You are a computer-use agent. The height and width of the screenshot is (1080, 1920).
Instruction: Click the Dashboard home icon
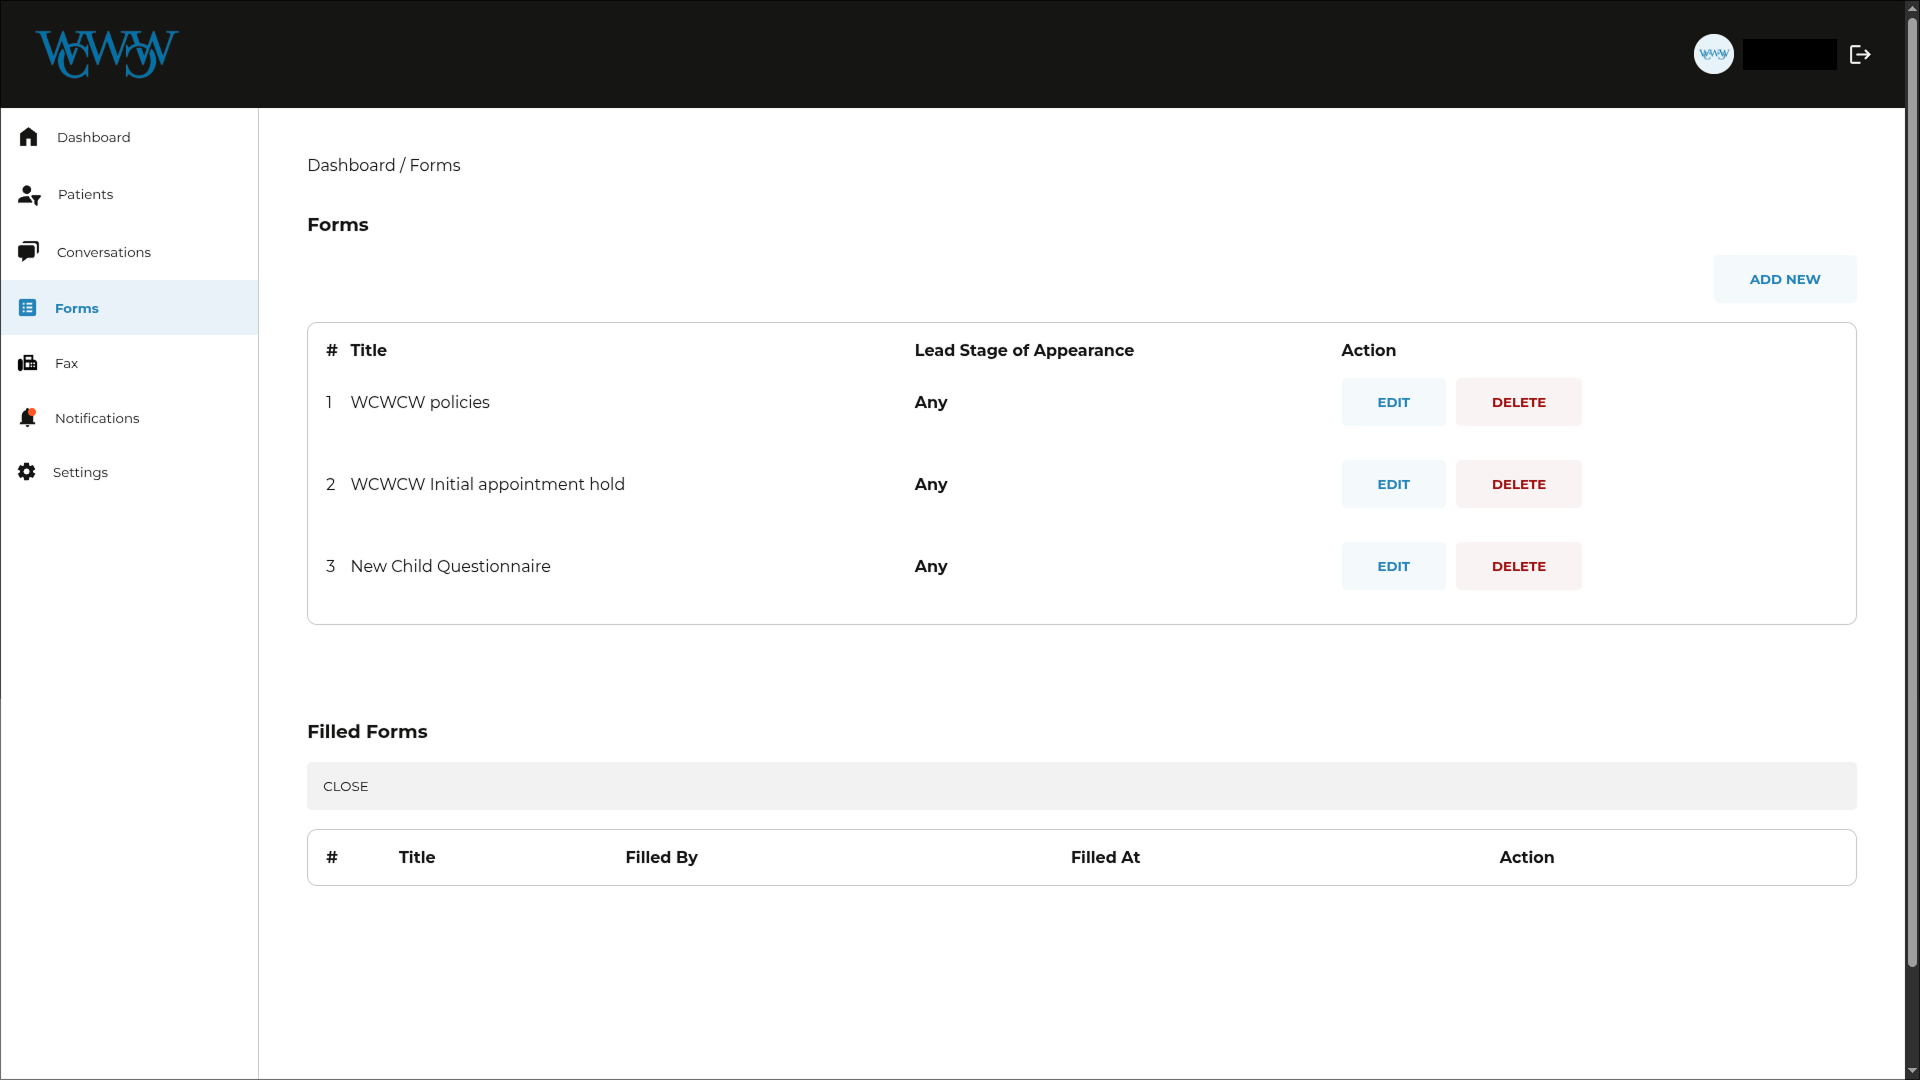pos(28,137)
